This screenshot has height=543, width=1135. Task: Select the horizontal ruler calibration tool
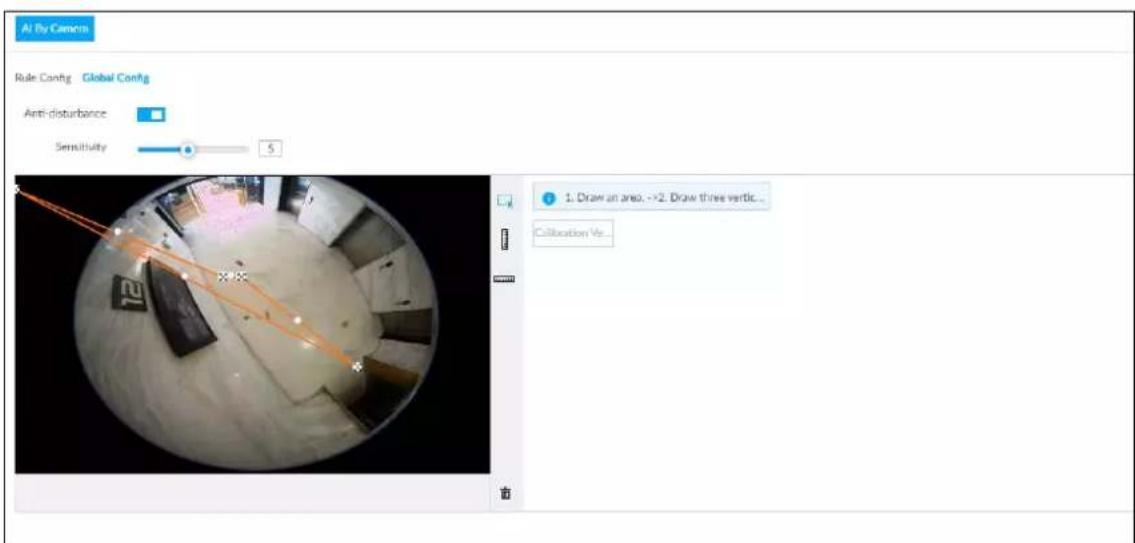coord(505,279)
